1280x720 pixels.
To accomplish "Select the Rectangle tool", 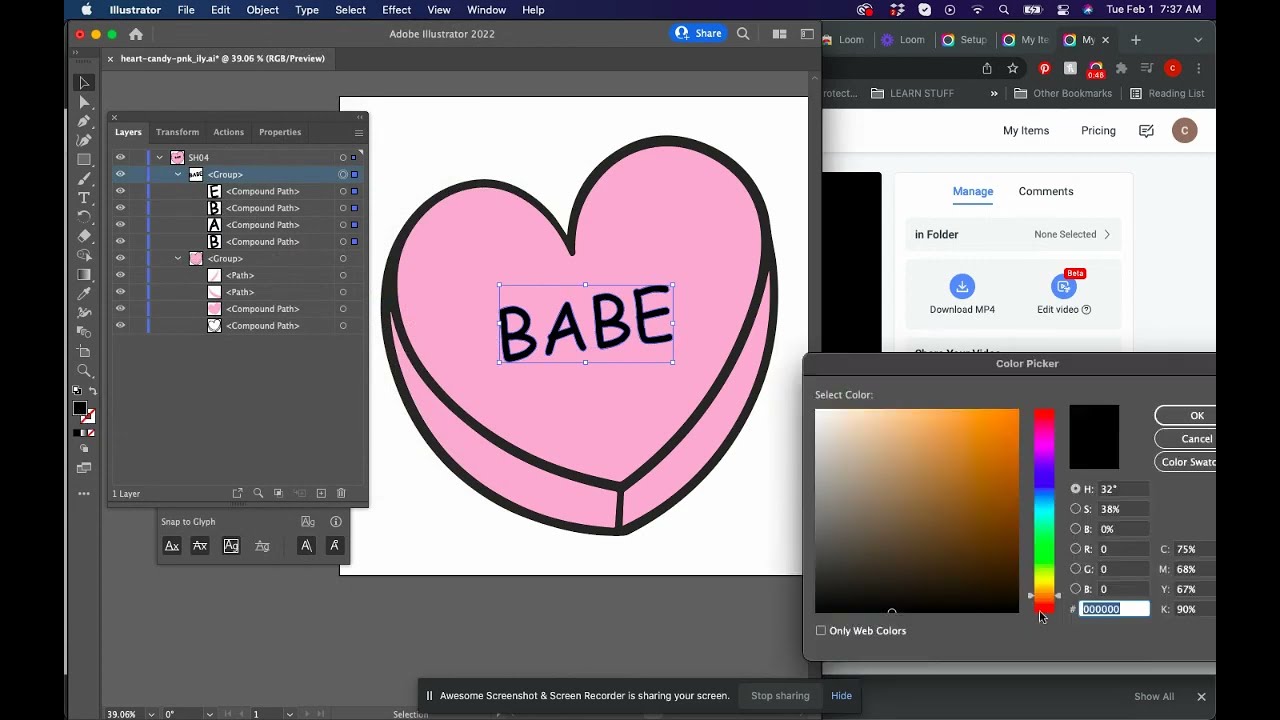I will coord(84,160).
